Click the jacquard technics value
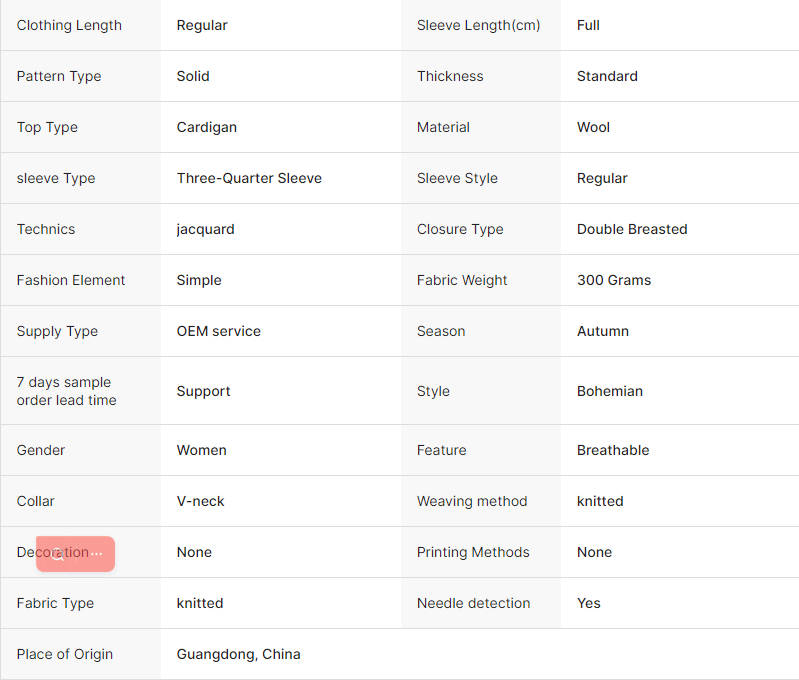This screenshot has height=680, width=799. tap(205, 229)
